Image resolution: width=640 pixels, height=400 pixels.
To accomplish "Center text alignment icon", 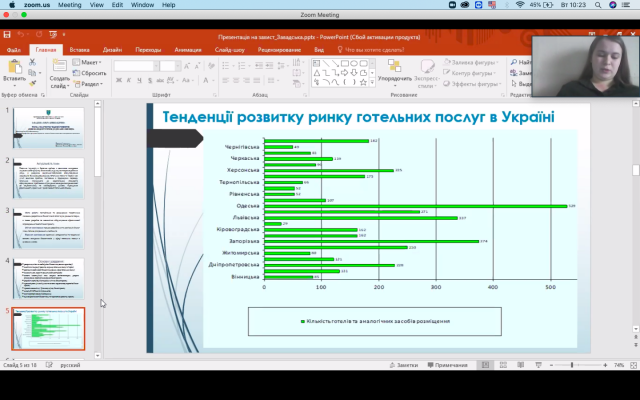I will click(236, 80).
